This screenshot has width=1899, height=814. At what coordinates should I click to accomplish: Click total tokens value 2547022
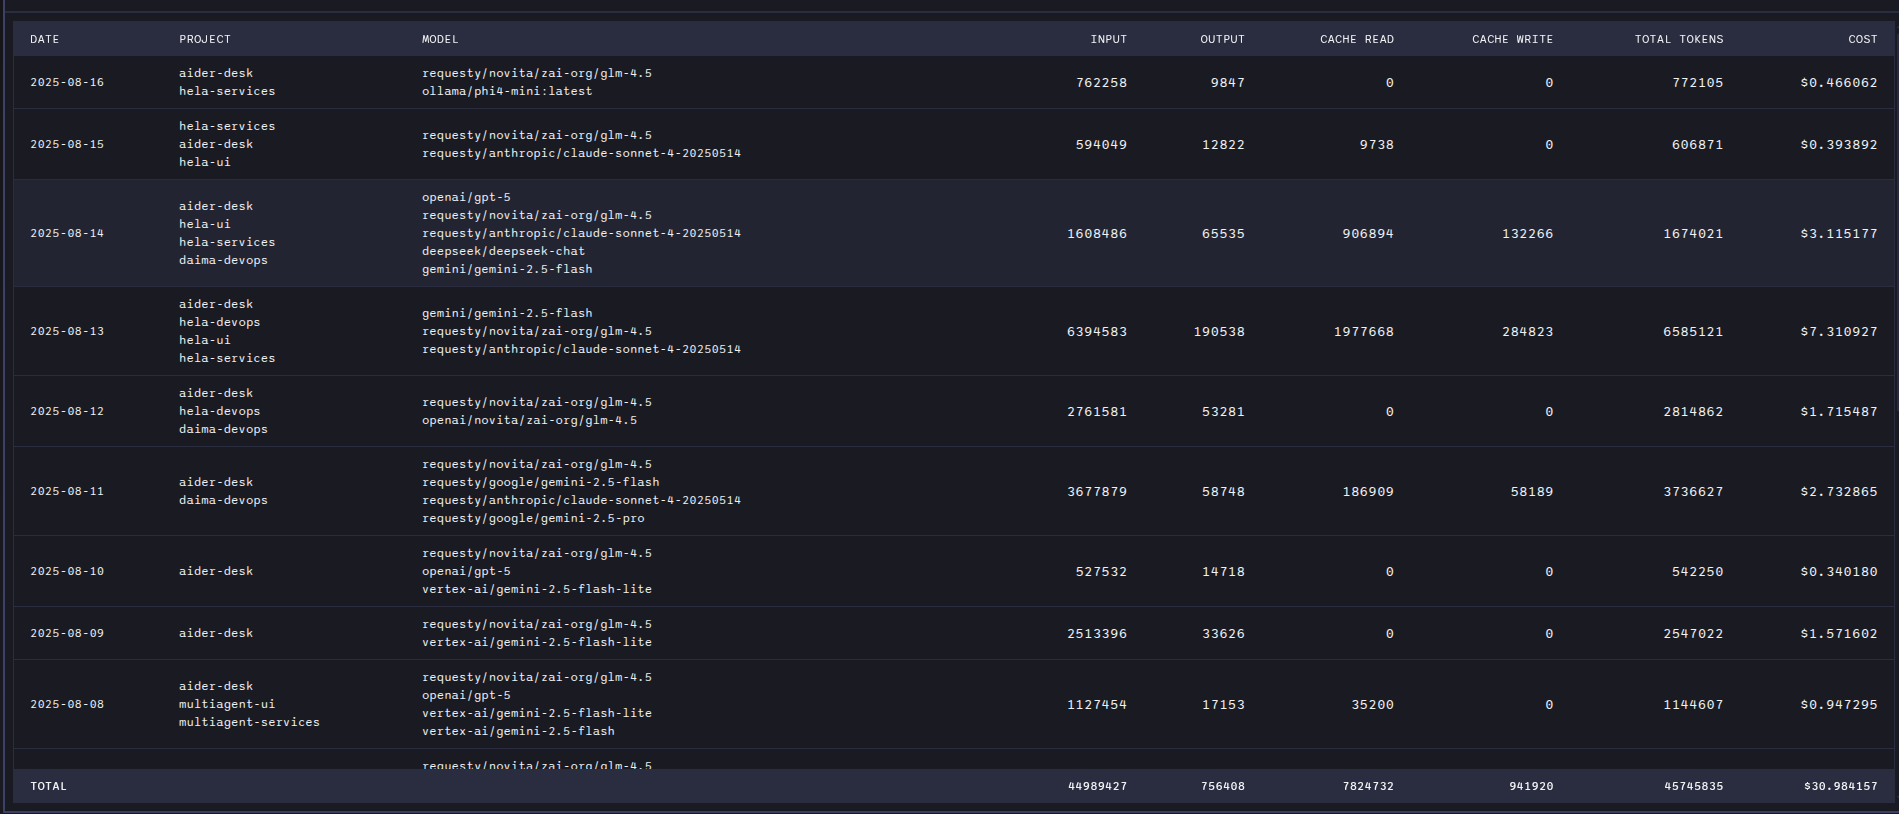tap(1693, 633)
